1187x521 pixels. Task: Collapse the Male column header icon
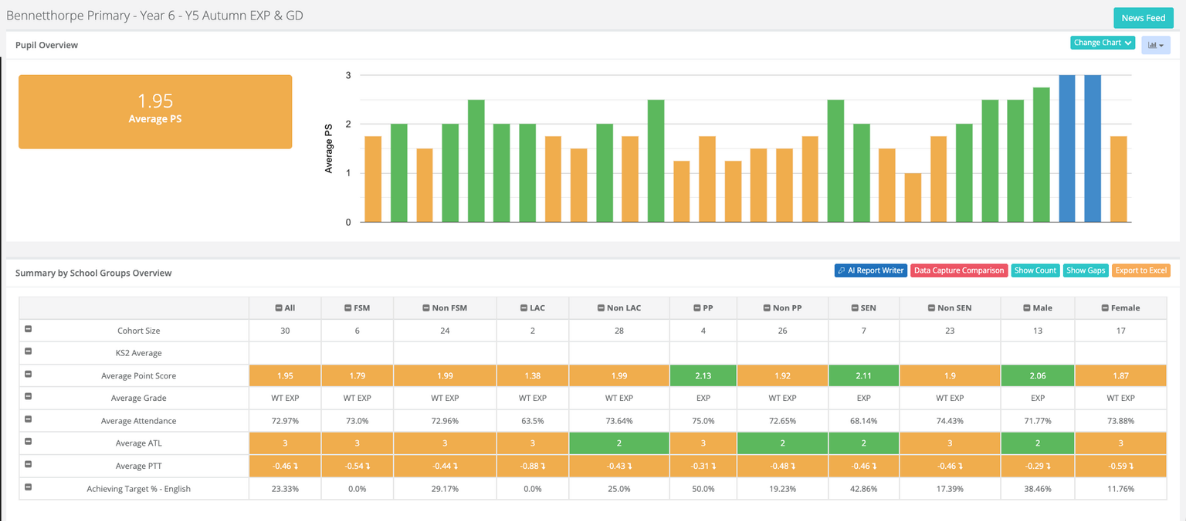[1027, 308]
